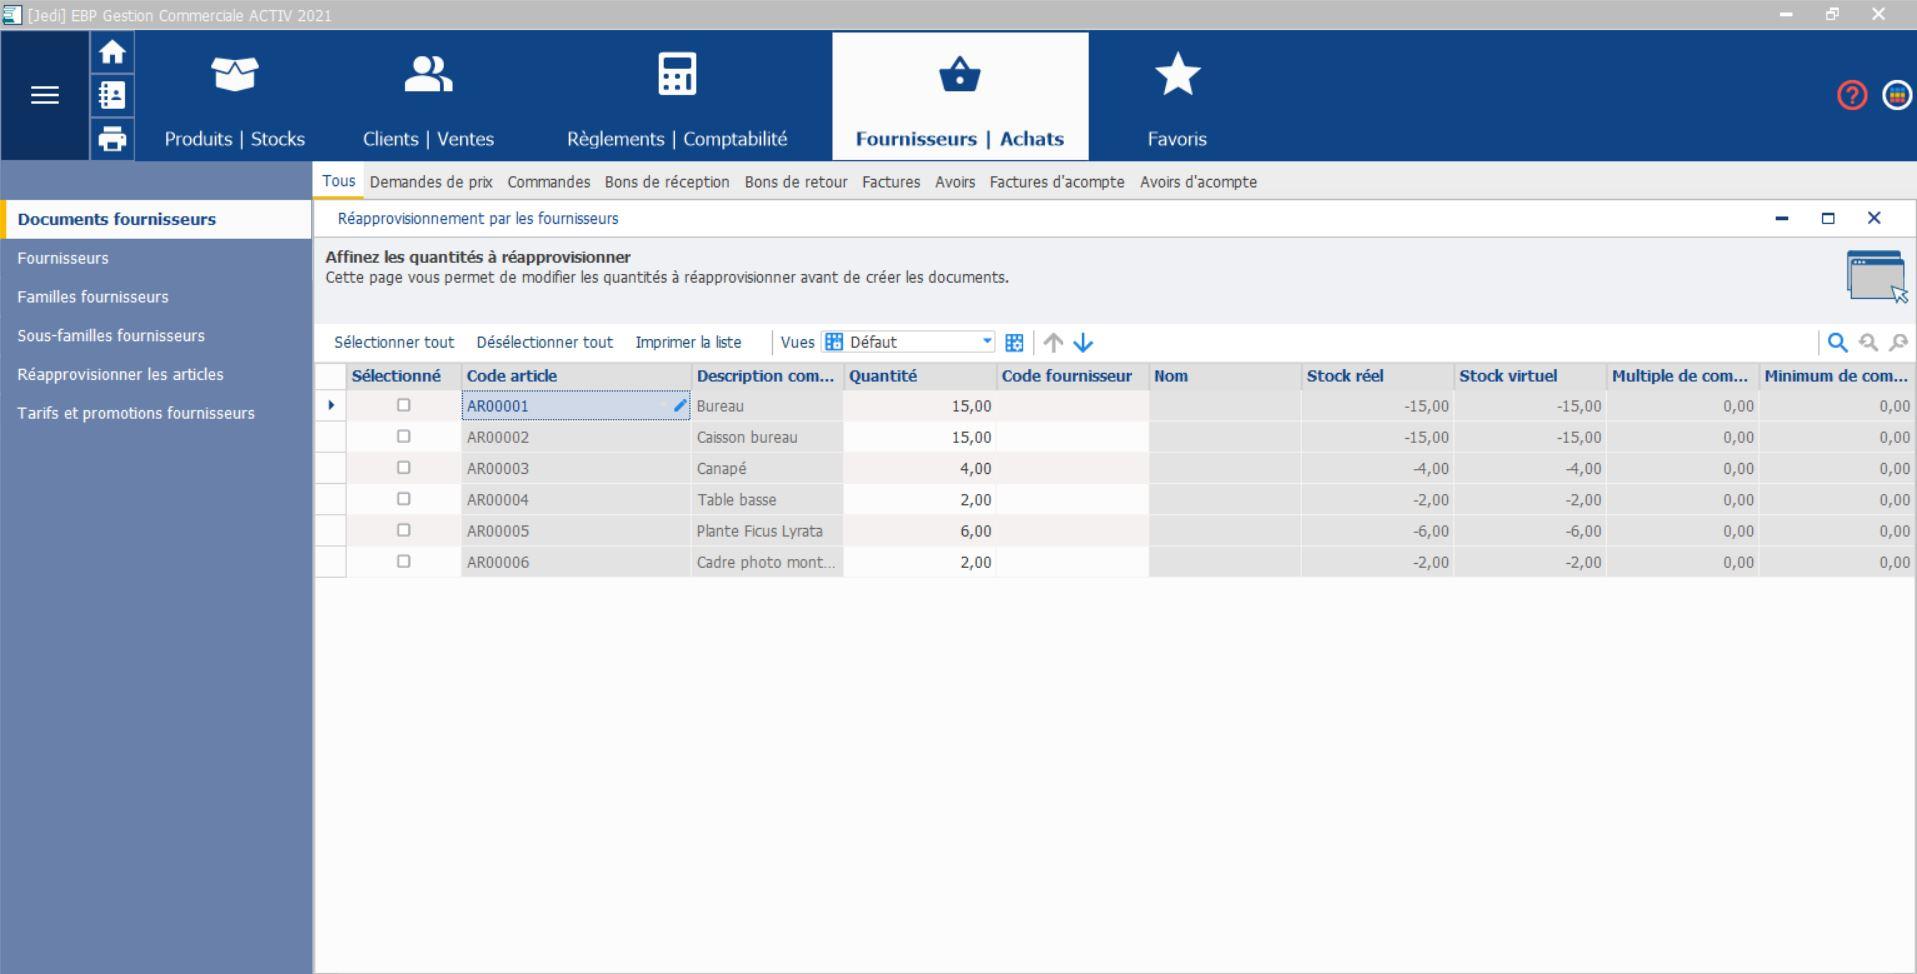Click the Règlements | Comptabilité calculator icon
This screenshot has height=974, width=1917.
tap(675, 73)
